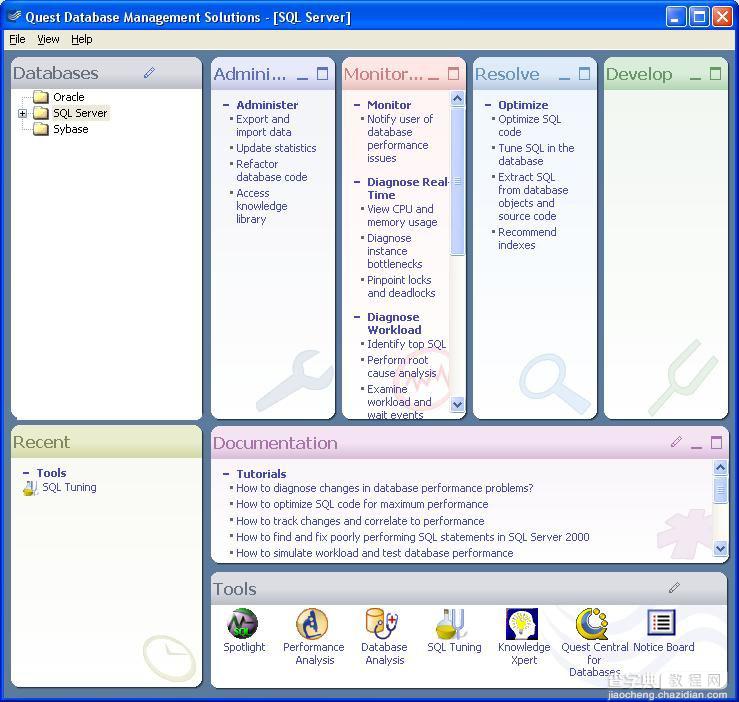
Task: Select the SQL Server tree item
Action: pyautogui.click(x=80, y=113)
